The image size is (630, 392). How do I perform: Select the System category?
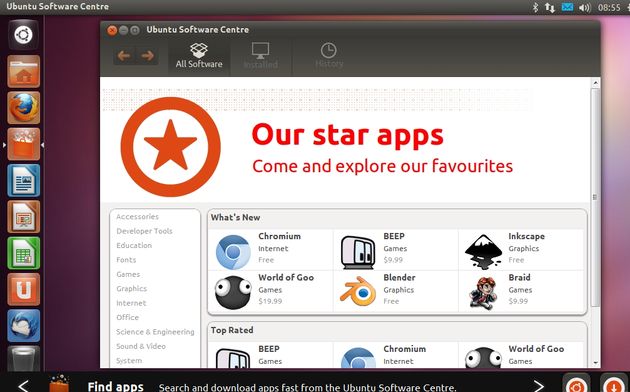[129, 361]
